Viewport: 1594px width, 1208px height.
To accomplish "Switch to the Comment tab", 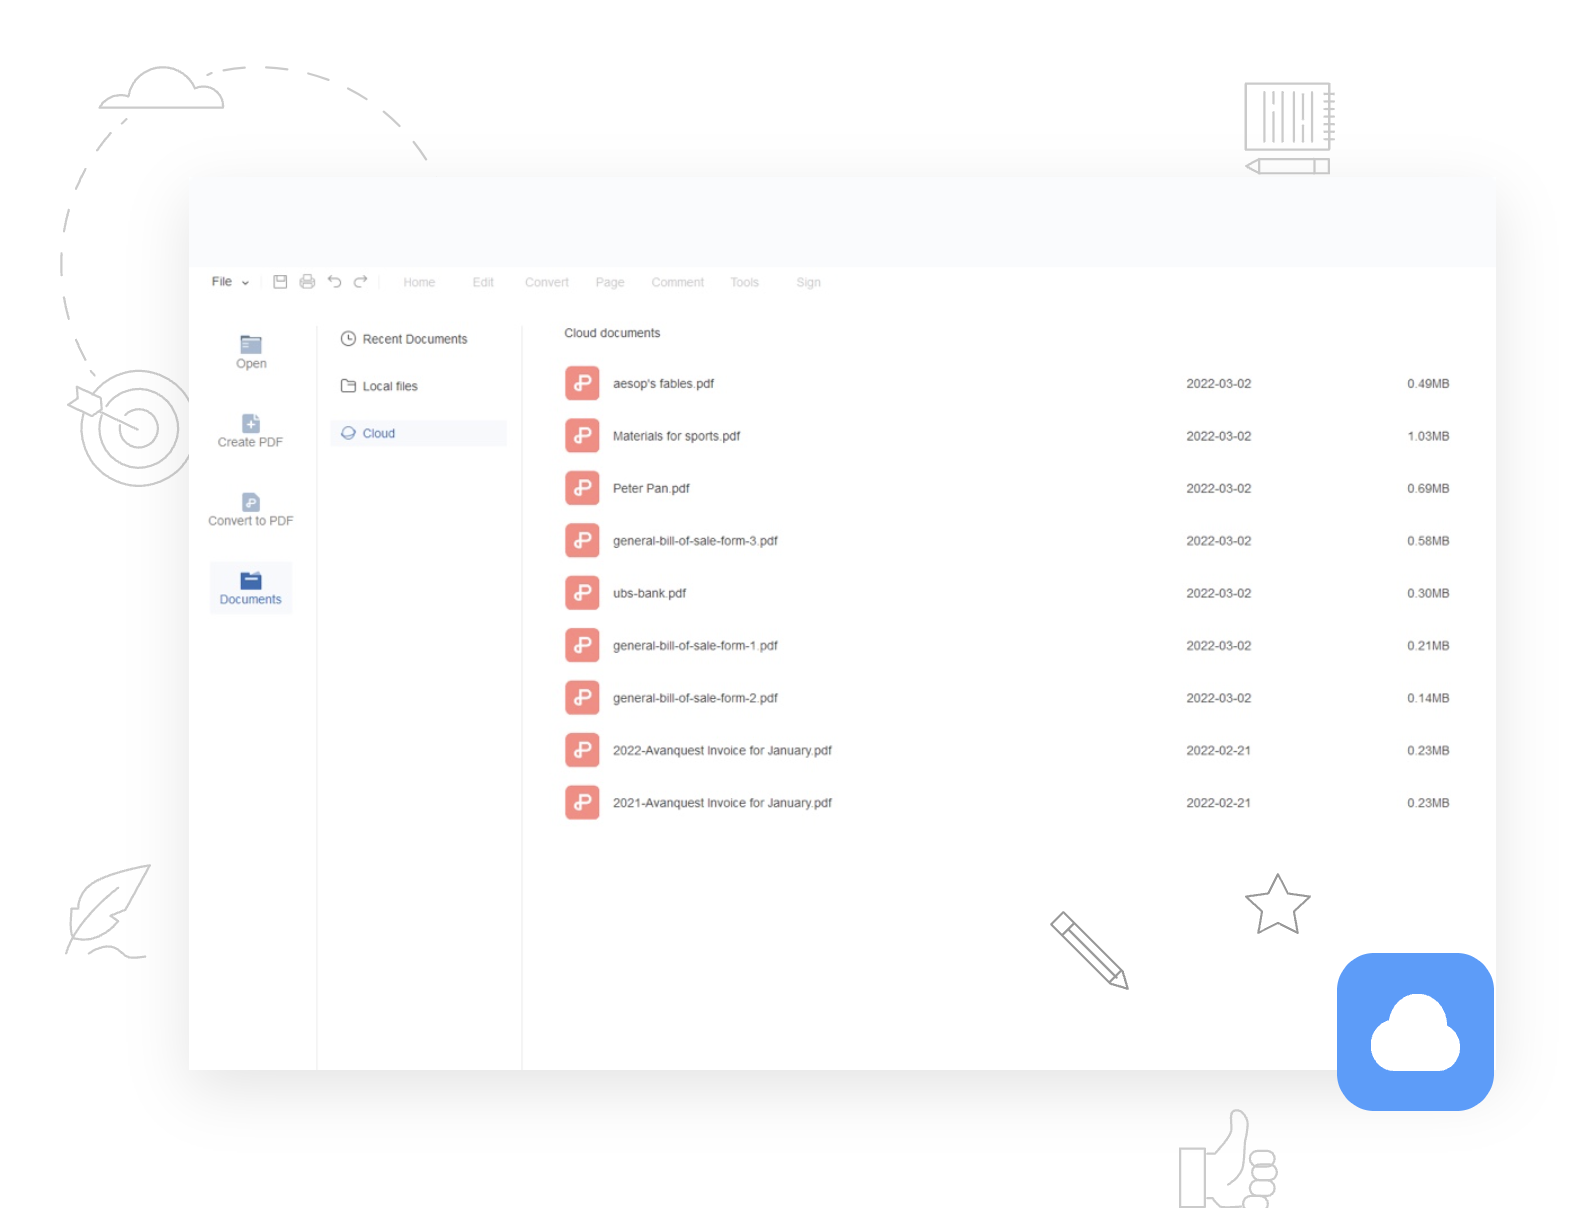I will [678, 283].
